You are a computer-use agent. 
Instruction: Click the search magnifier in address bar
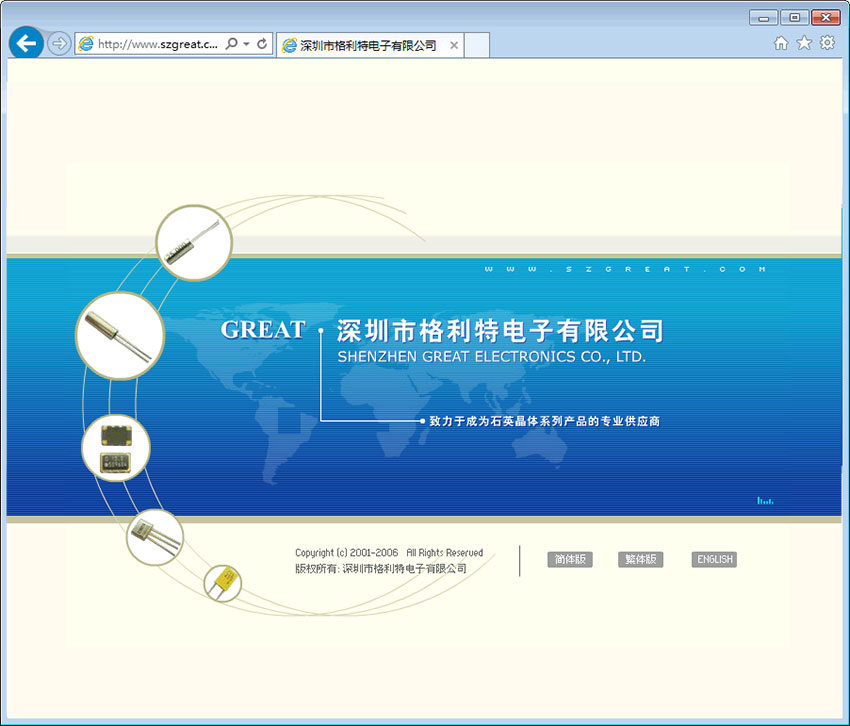click(x=232, y=44)
